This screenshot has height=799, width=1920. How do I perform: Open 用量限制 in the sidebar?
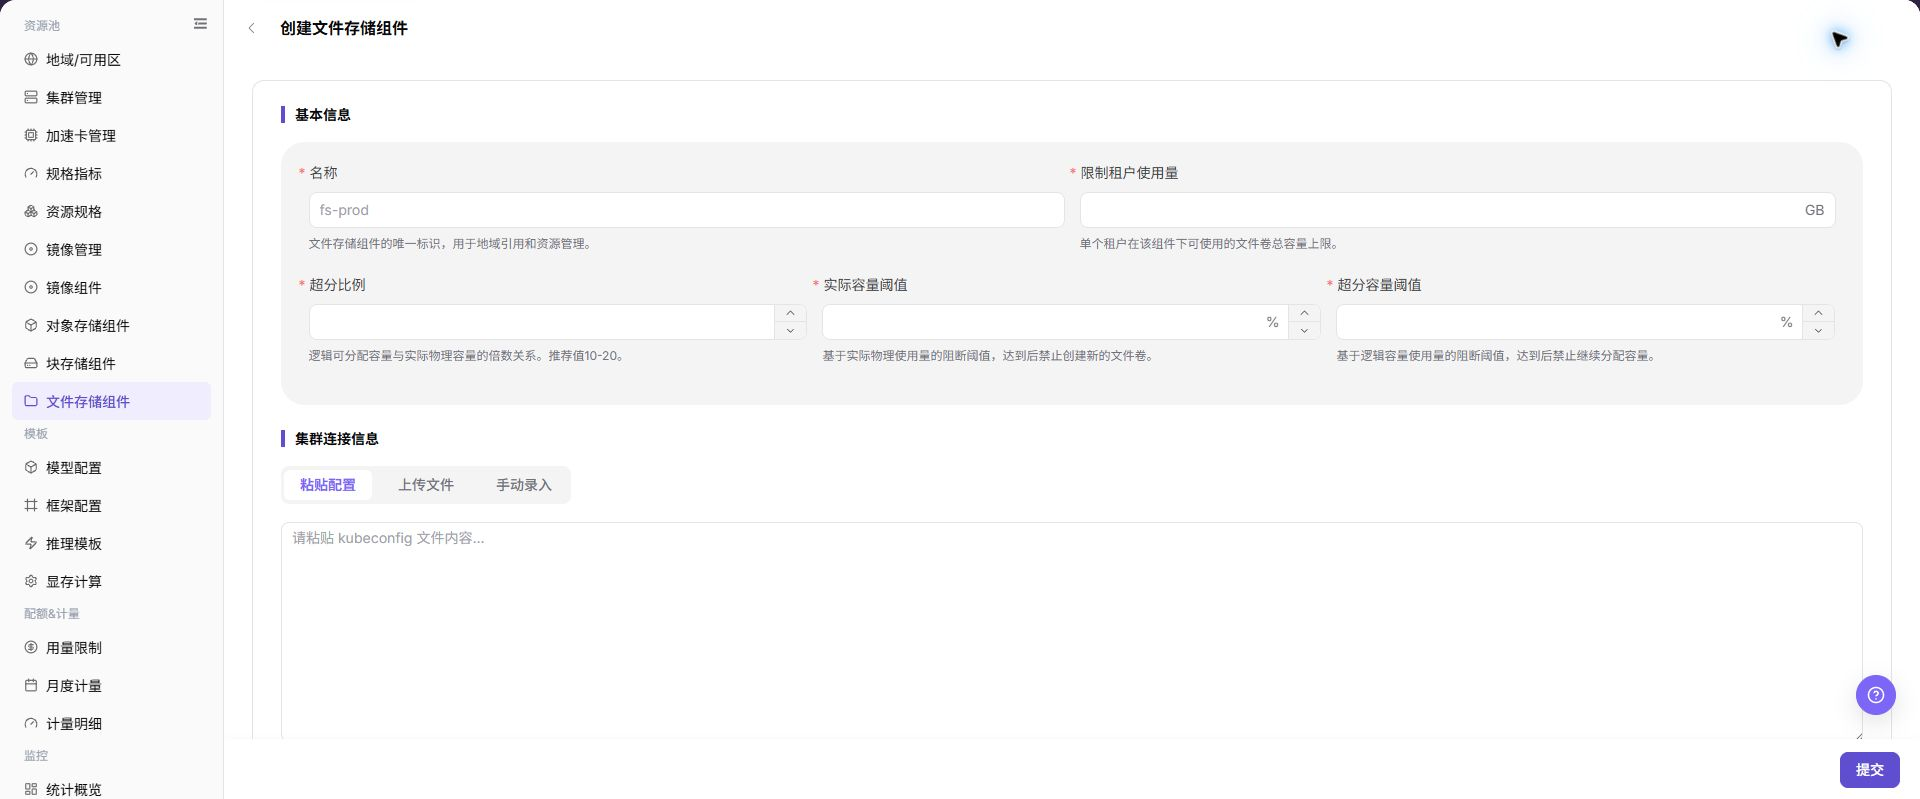point(111,648)
